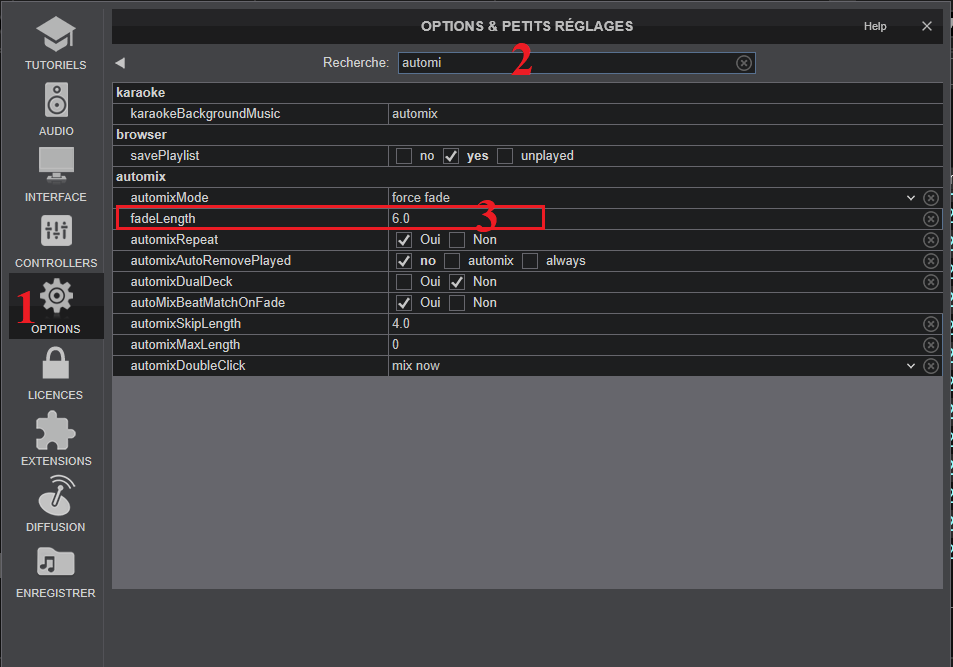Click the collapse arrow left of Recherche
This screenshot has height=667, width=953.
[x=120, y=63]
